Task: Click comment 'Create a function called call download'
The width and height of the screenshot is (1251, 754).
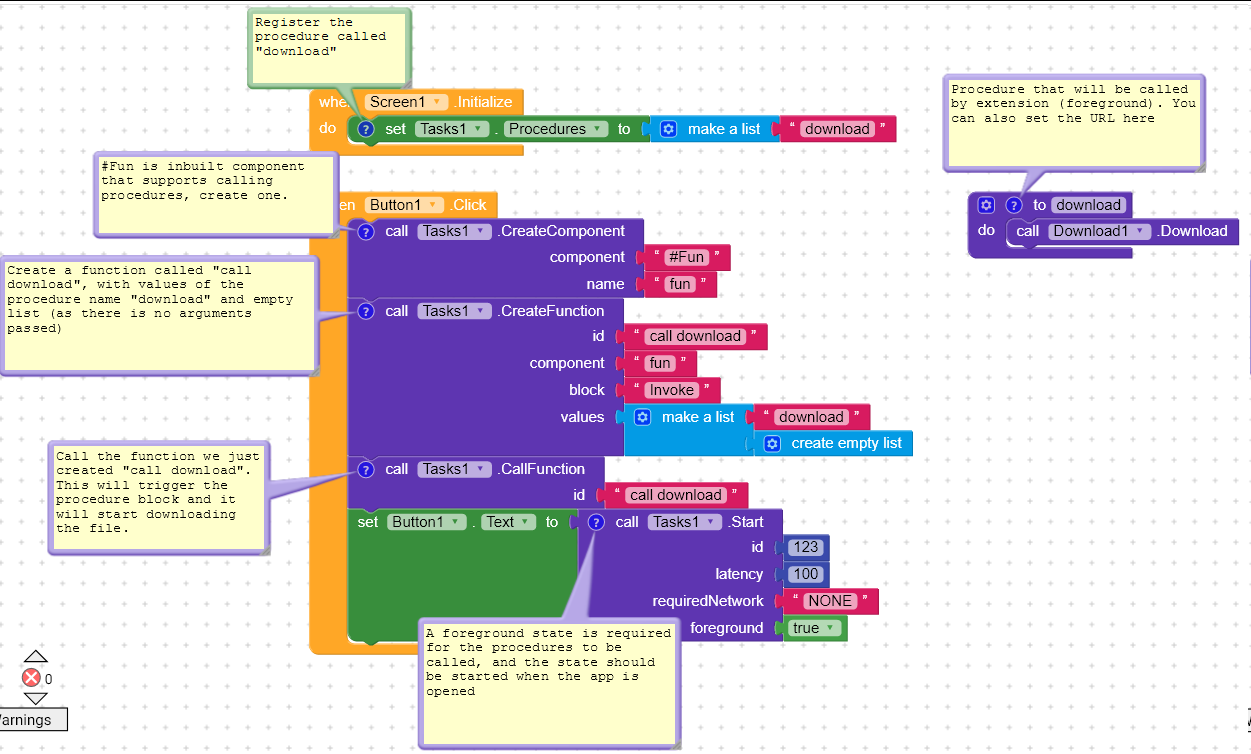Action: pos(159,314)
